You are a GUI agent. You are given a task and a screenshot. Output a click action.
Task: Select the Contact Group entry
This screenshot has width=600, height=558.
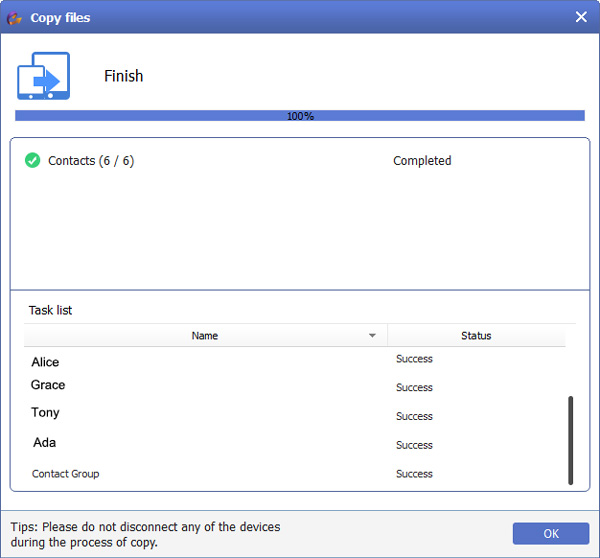click(66, 474)
